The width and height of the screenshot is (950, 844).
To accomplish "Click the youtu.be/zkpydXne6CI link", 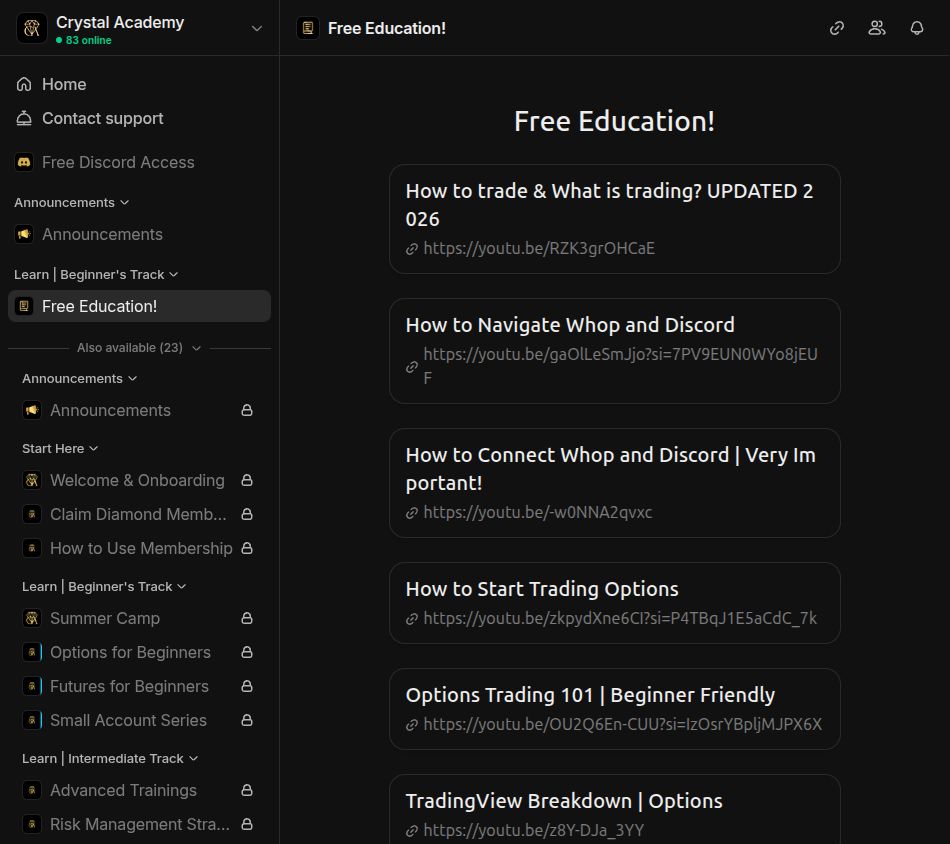I will click(x=620, y=619).
